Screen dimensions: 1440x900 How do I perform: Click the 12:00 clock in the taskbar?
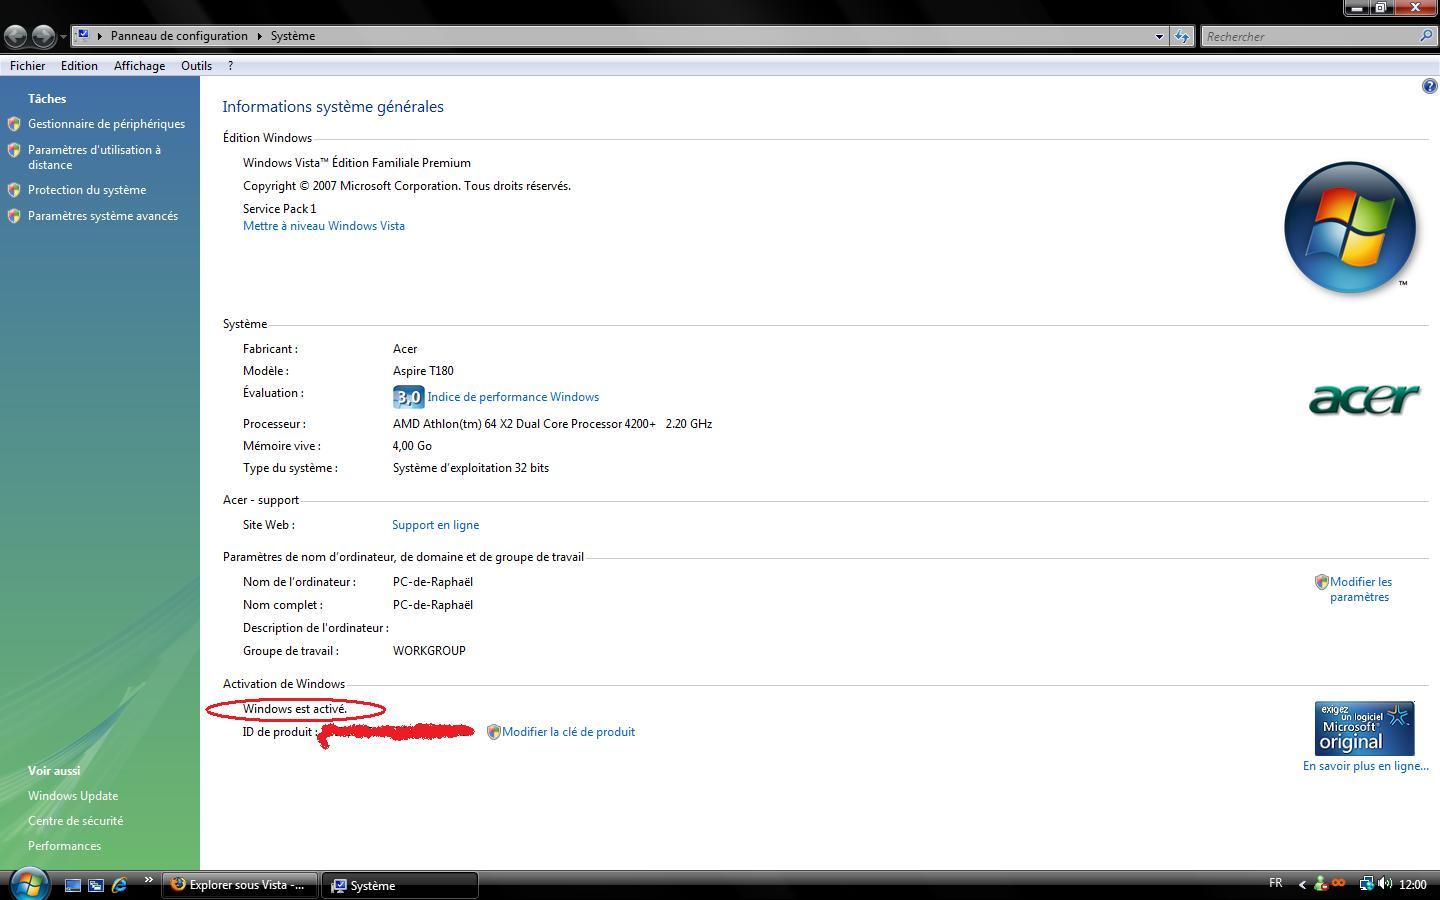(1412, 885)
